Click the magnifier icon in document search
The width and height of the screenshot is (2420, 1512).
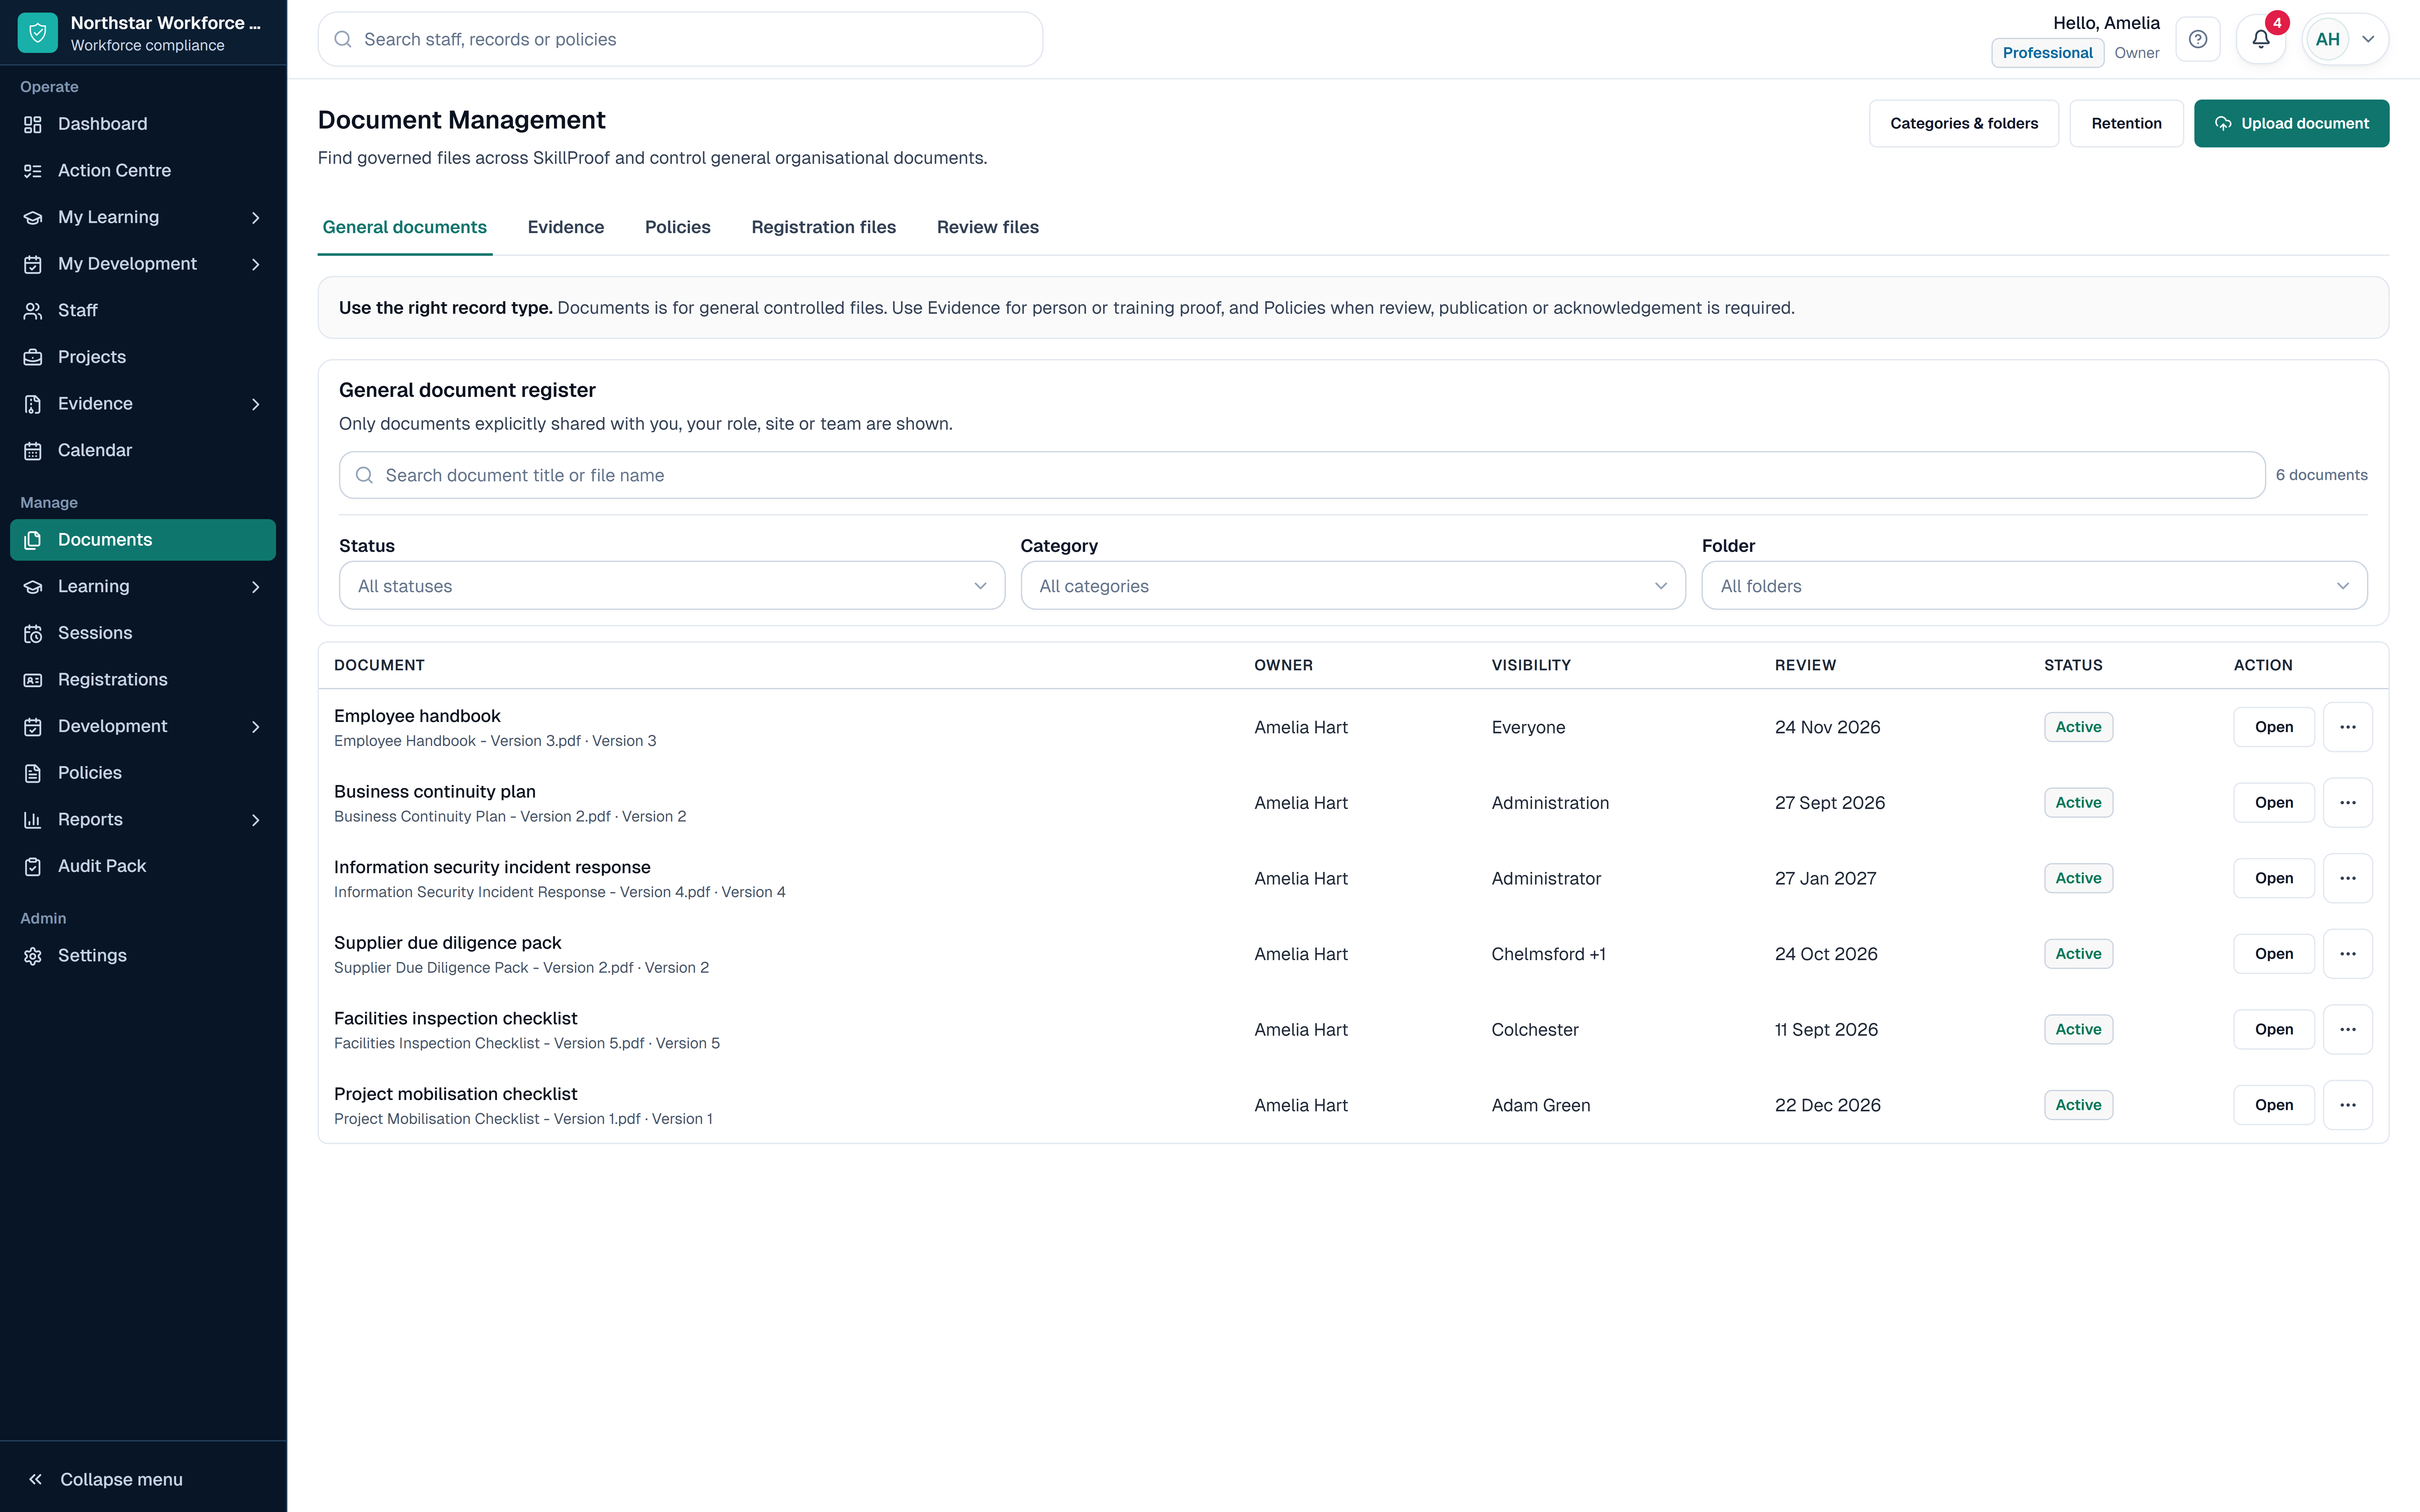(364, 475)
